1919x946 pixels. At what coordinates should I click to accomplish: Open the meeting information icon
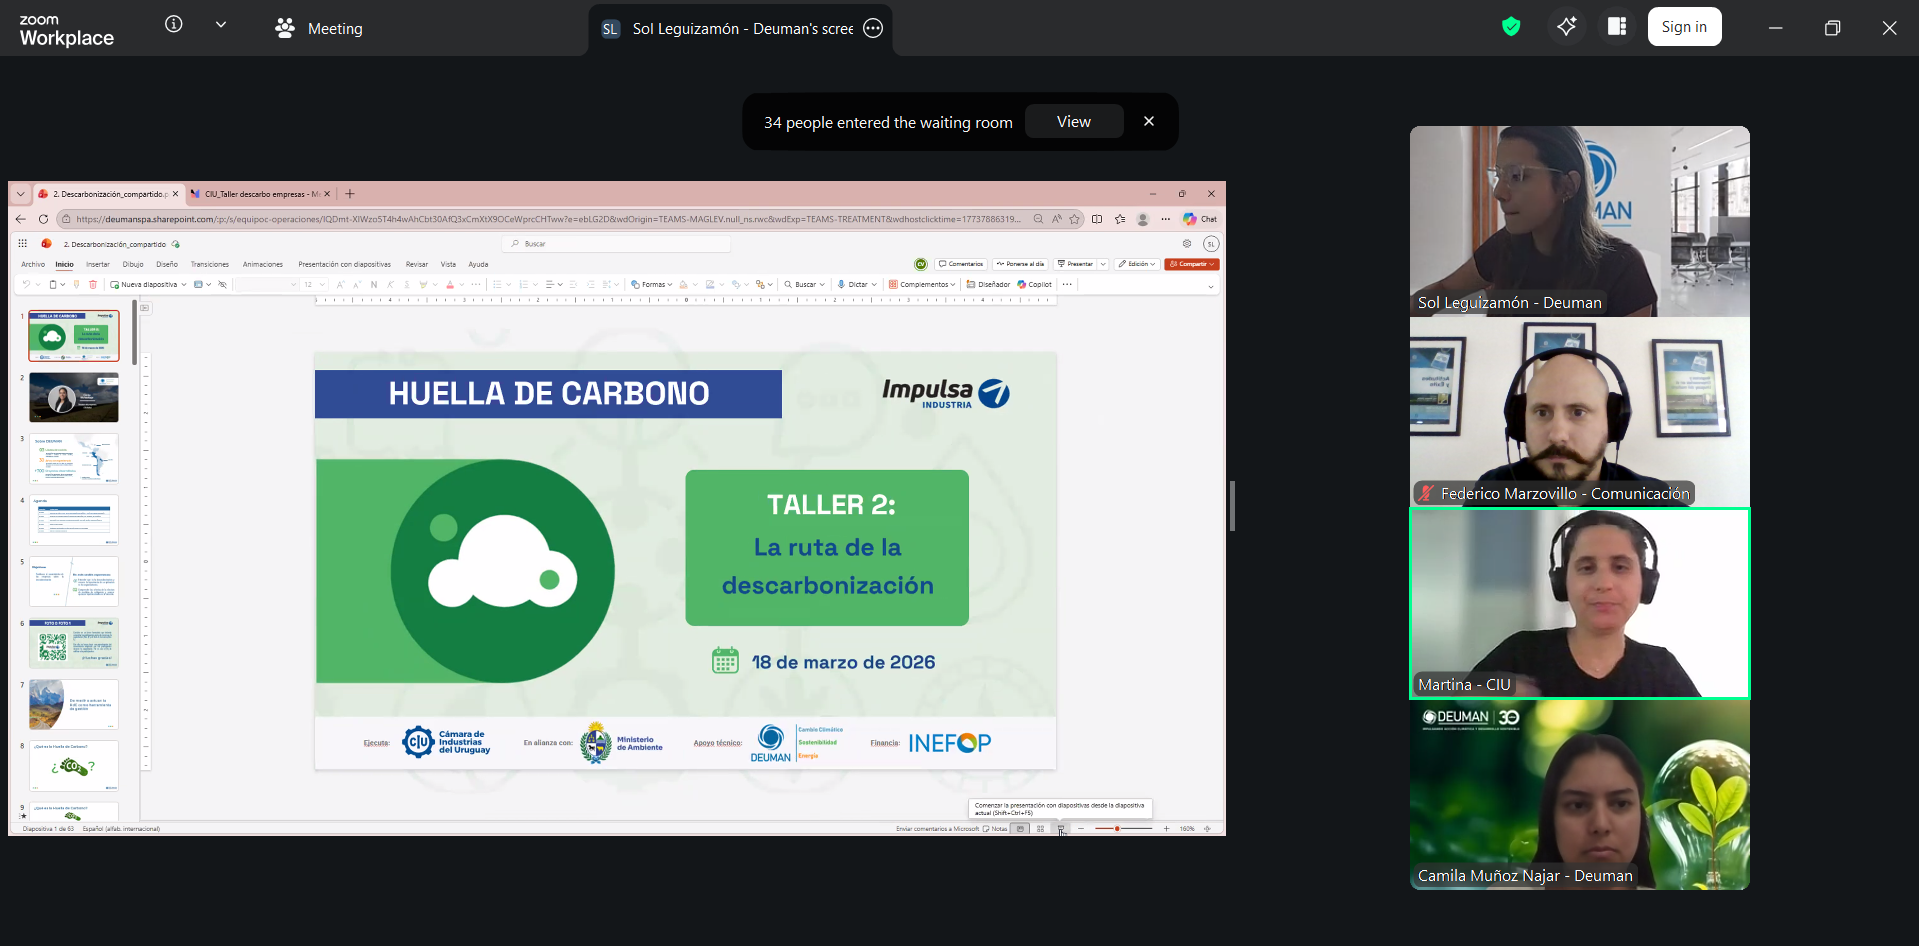174,25
